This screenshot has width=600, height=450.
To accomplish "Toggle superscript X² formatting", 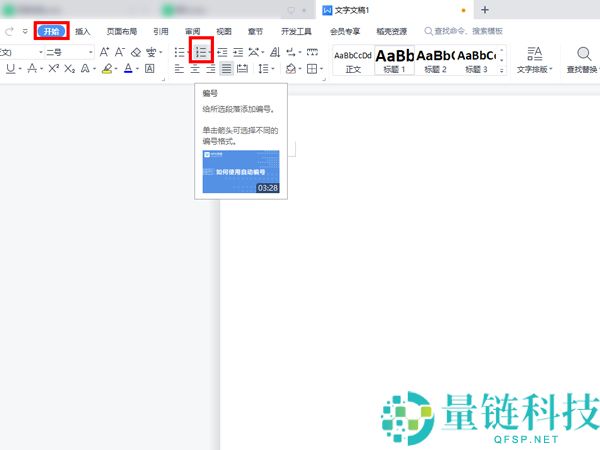I will click(x=54, y=68).
